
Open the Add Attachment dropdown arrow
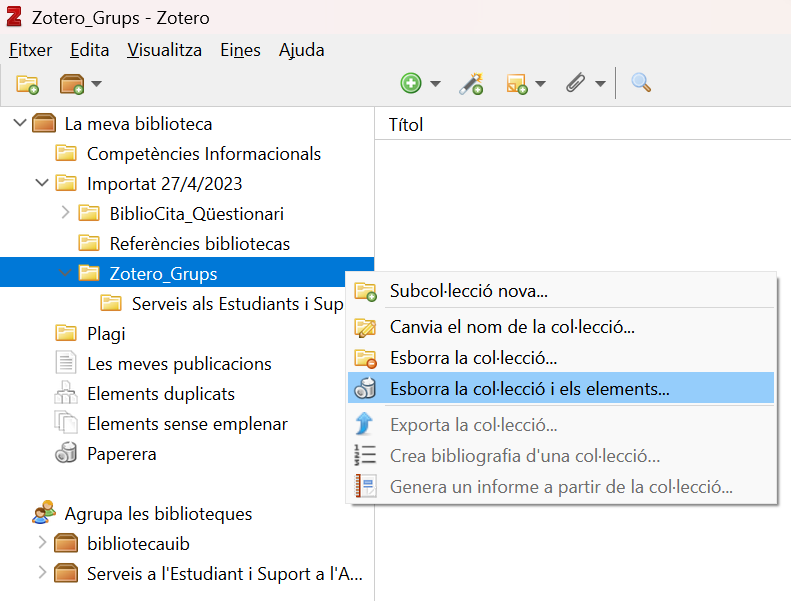point(600,84)
